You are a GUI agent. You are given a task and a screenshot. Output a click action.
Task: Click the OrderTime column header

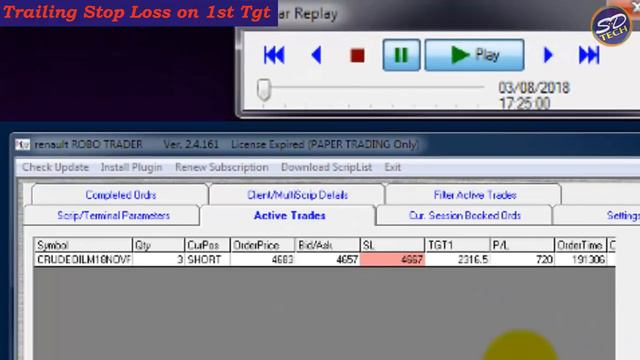[580, 245]
